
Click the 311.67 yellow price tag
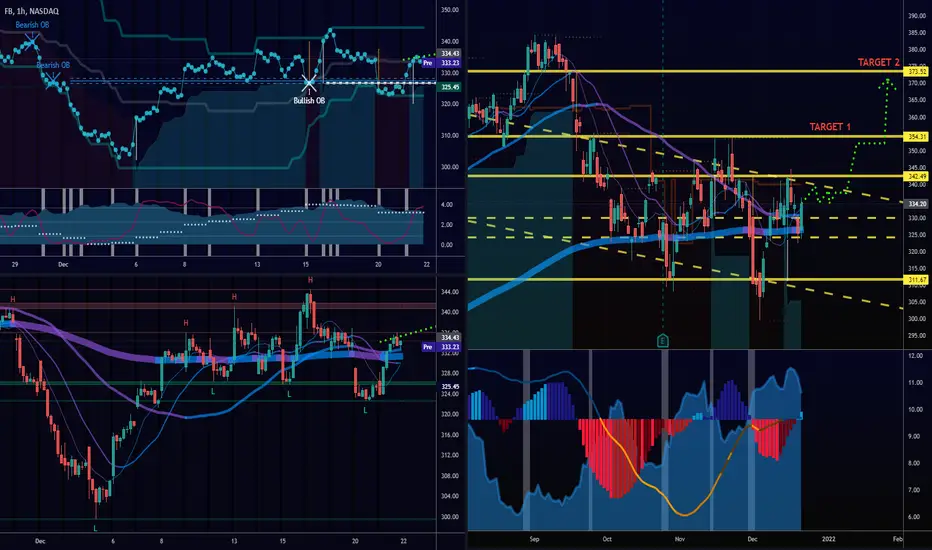[x=916, y=279]
